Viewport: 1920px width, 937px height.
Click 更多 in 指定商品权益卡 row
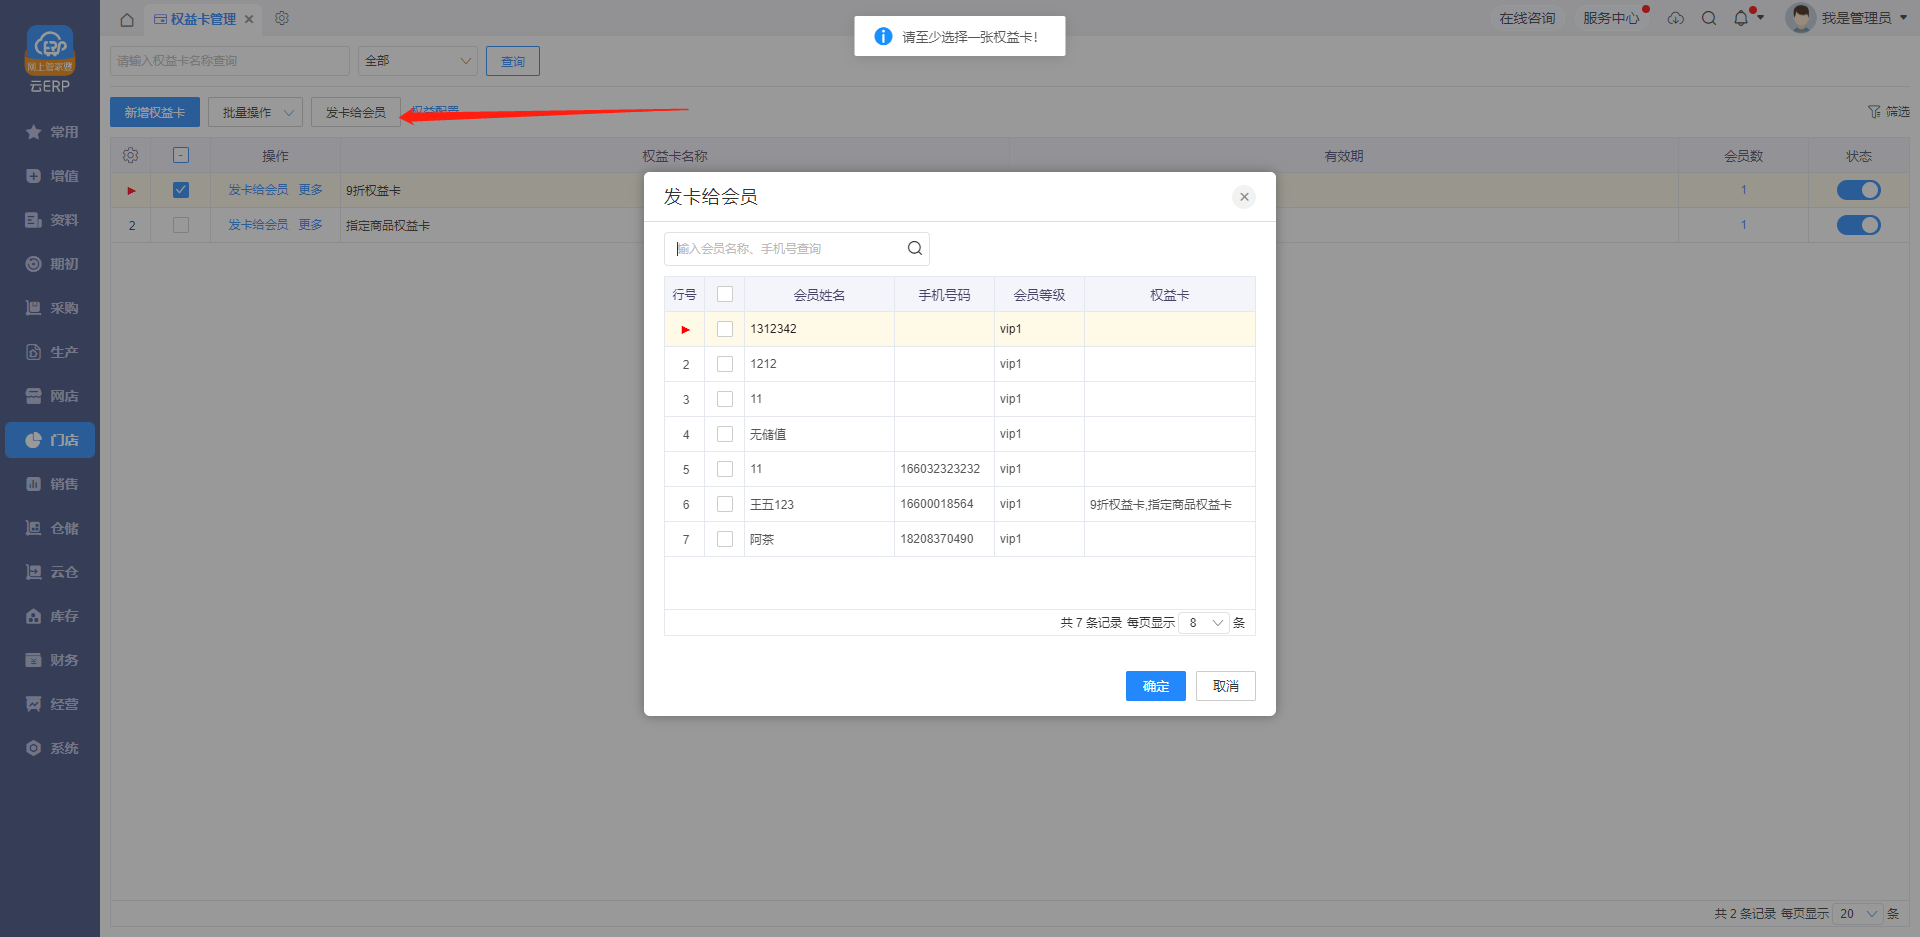coord(311,225)
